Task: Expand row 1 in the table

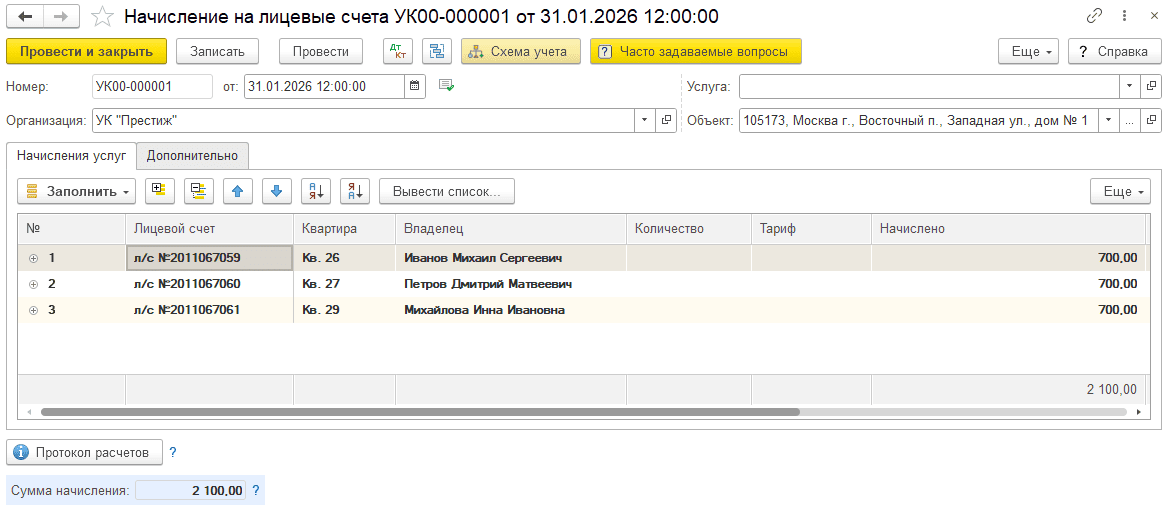Action: [33, 258]
